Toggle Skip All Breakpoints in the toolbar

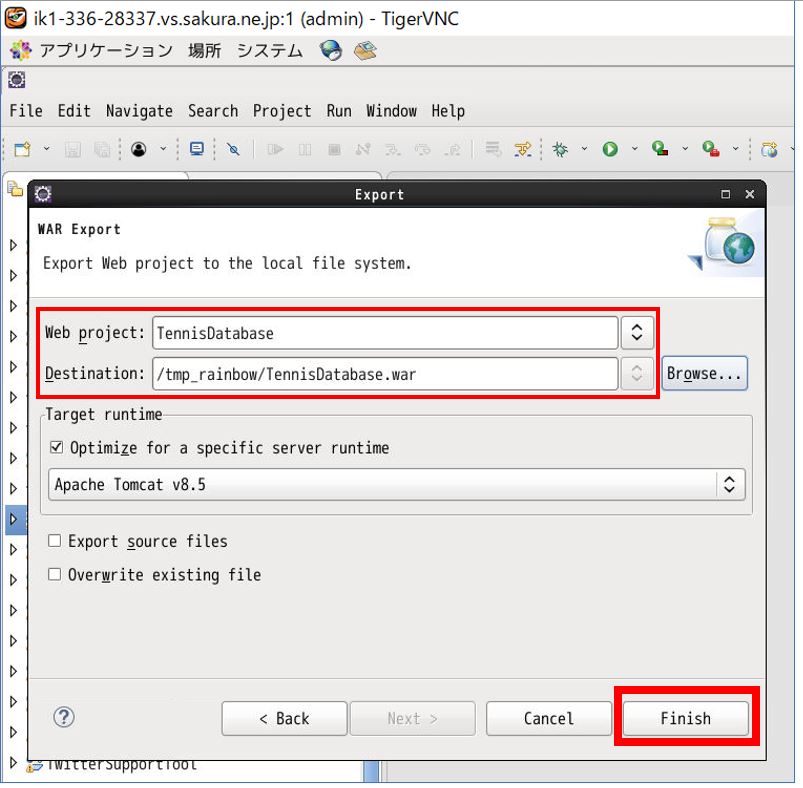(234, 150)
